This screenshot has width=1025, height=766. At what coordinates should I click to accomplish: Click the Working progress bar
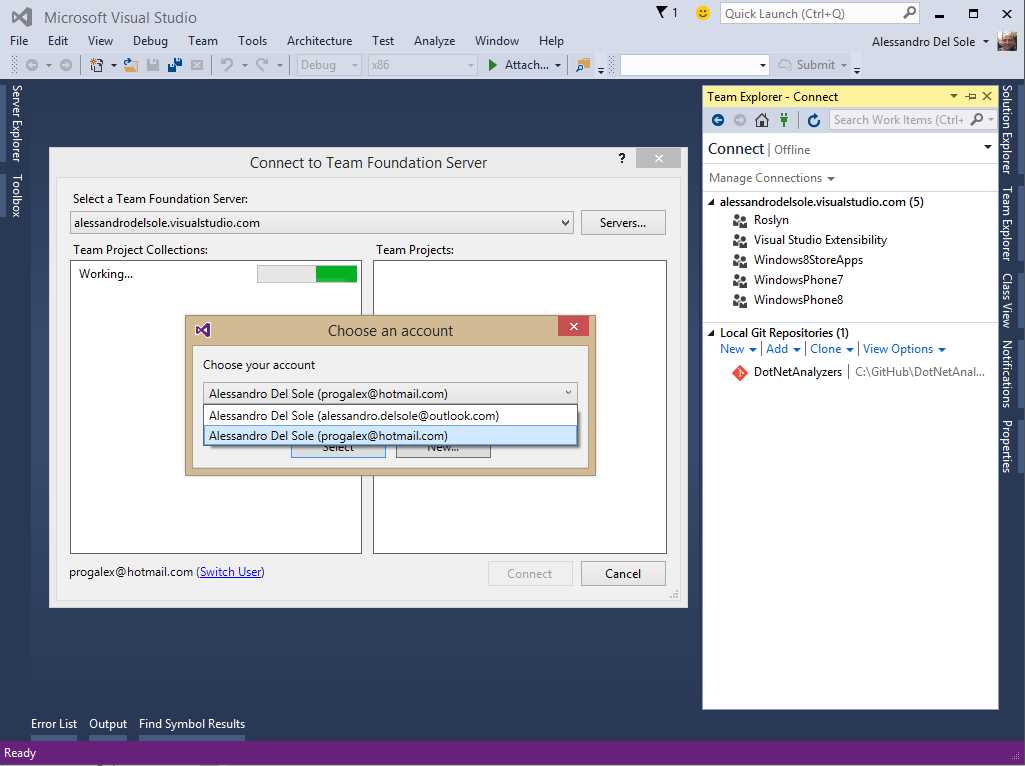305,273
